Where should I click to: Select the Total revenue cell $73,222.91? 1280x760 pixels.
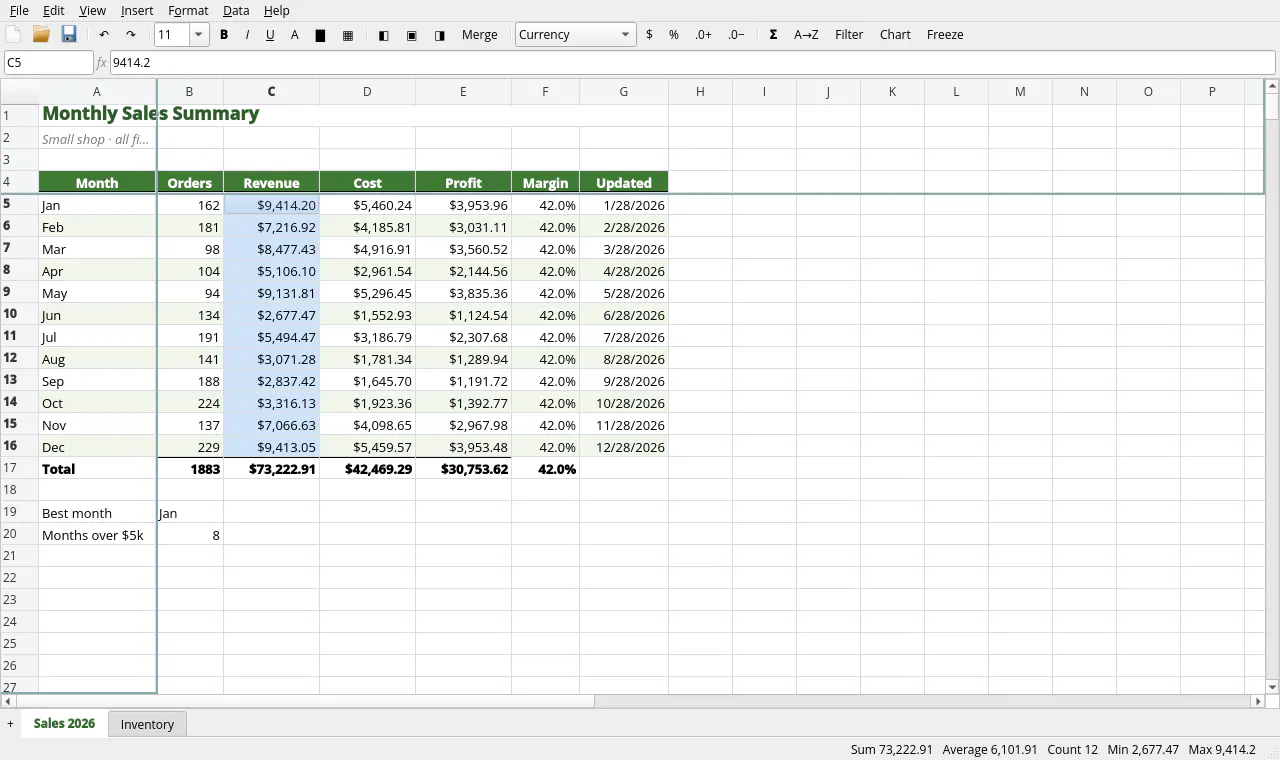click(272, 469)
